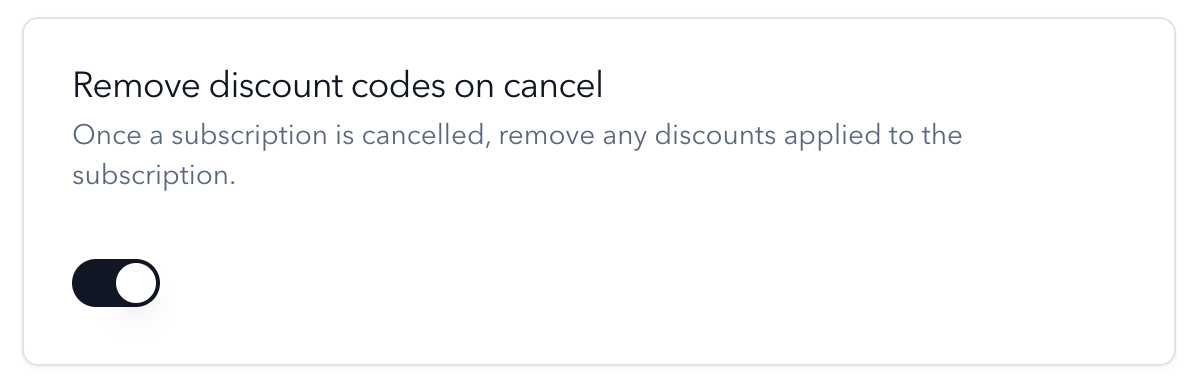Click the dark track of the enabled switch
The image size is (1196, 392).
tap(93, 283)
